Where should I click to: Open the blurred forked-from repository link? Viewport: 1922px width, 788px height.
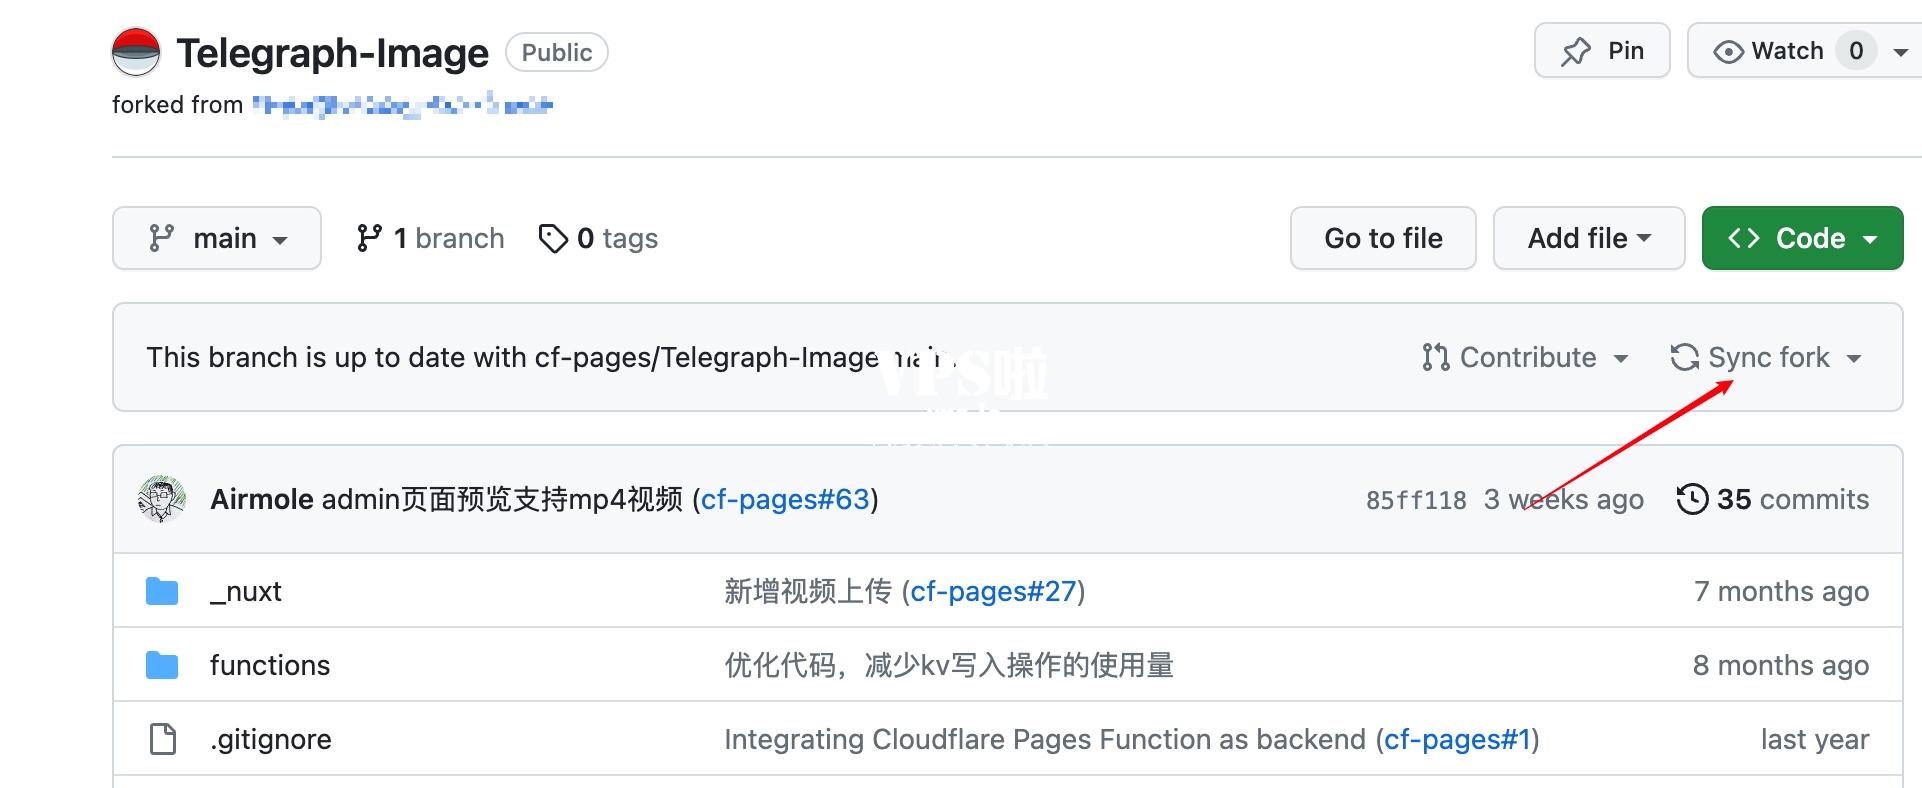402,104
